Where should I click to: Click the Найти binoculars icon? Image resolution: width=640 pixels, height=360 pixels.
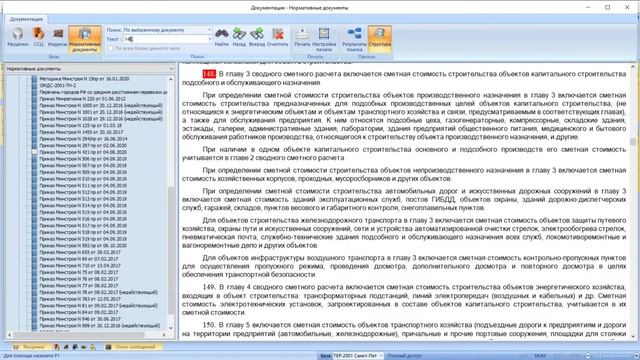222,36
